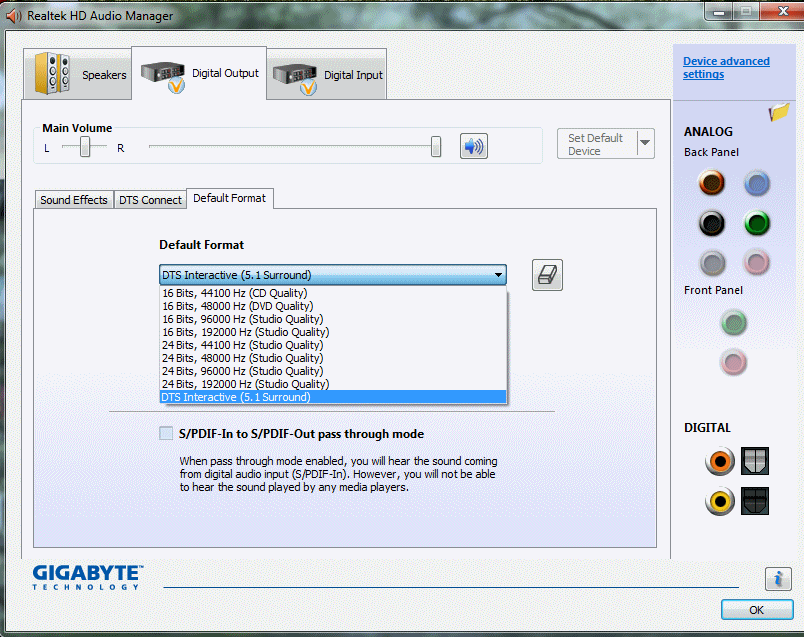
Task: Click the yellow coaxial digital connector
Action: click(x=720, y=501)
